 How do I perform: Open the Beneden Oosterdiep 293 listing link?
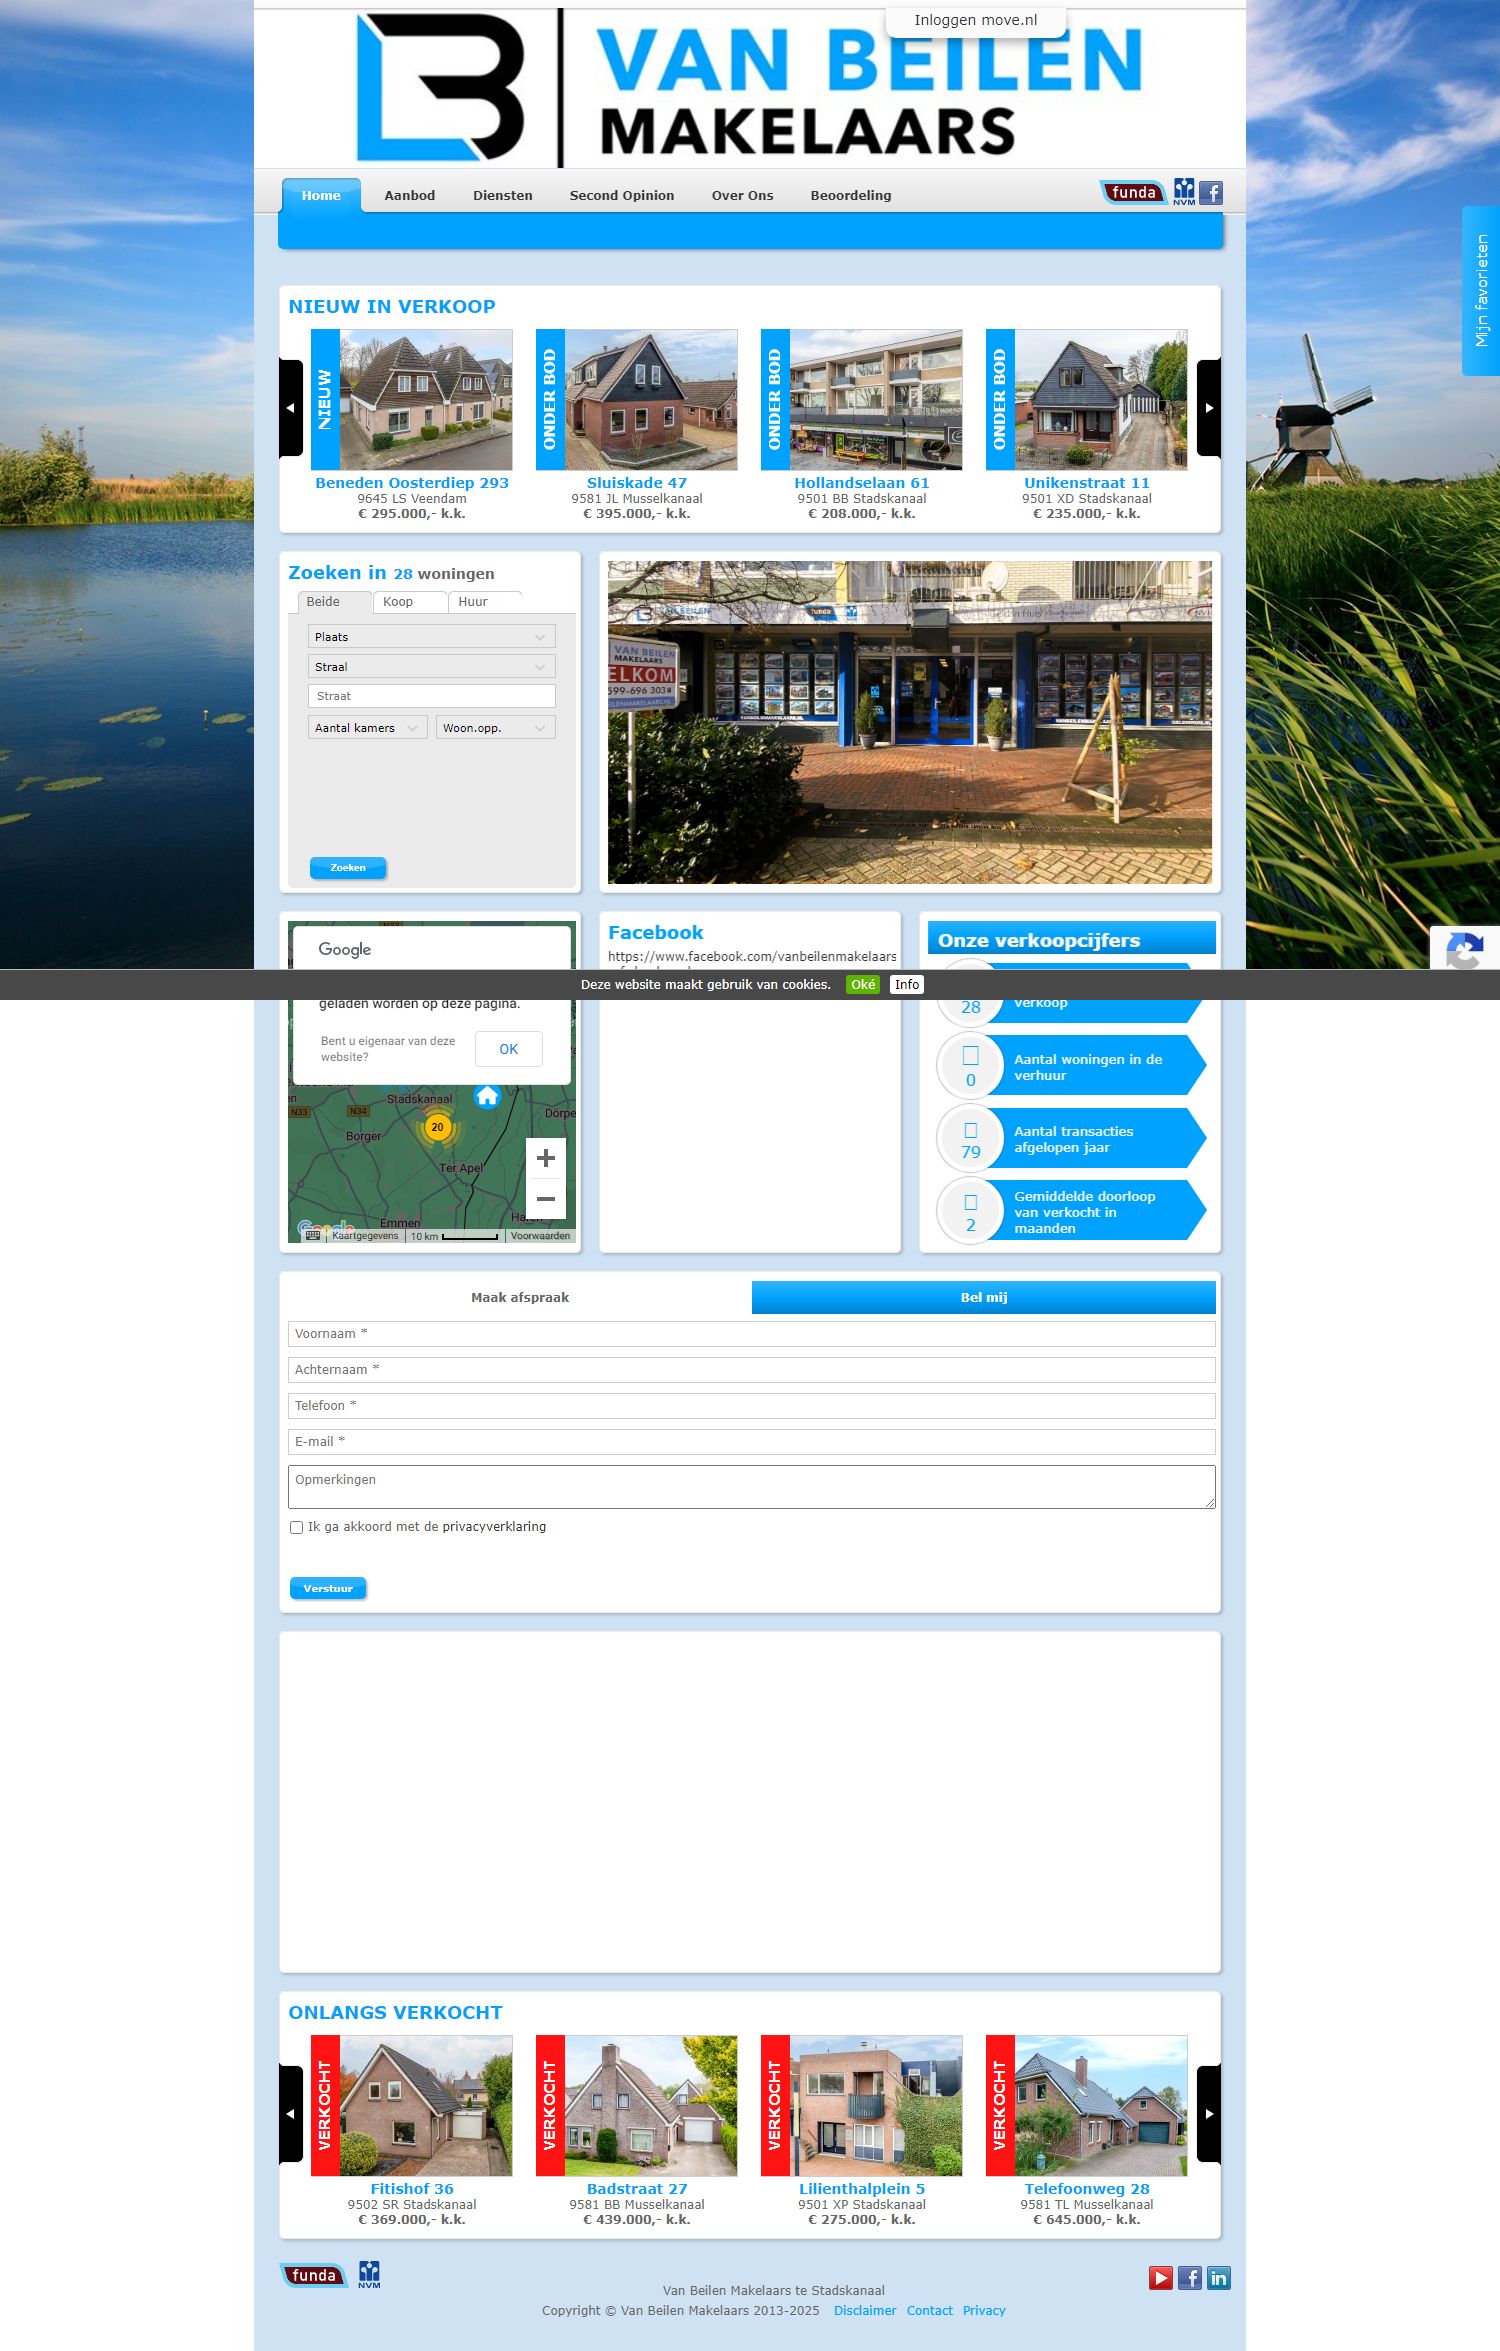(x=412, y=483)
